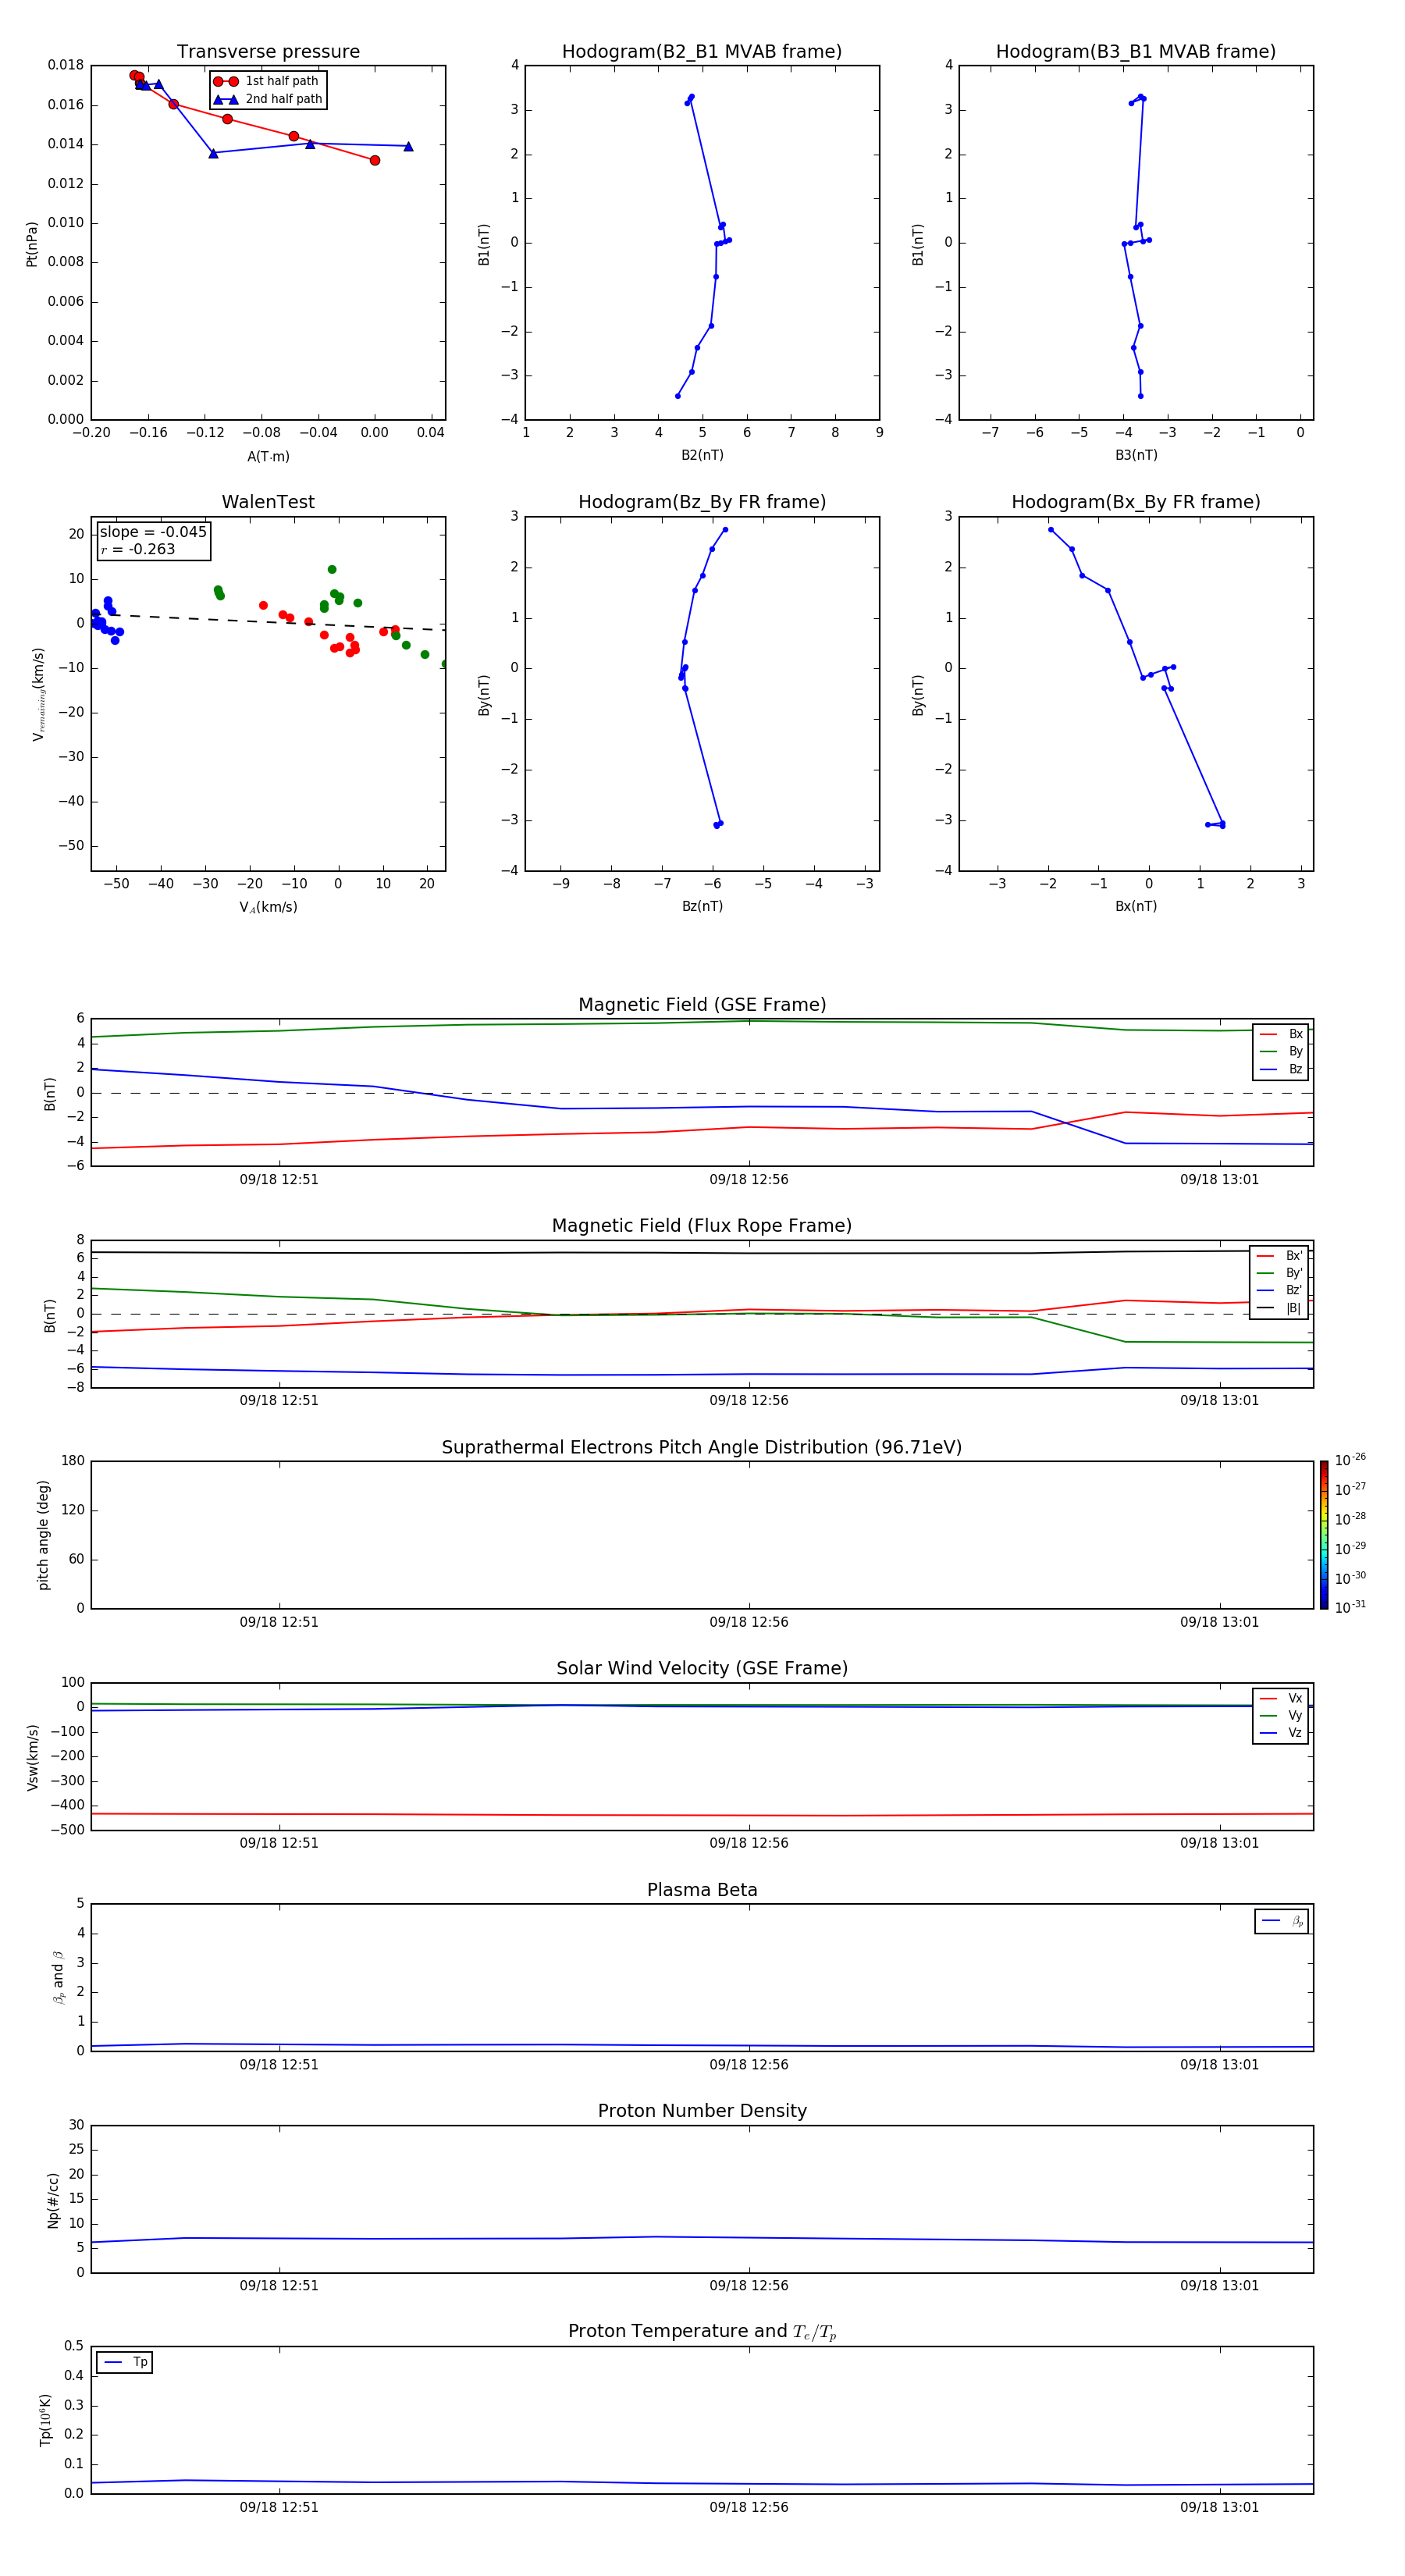The height and width of the screenshot is (2576, 1405).
Task: Click the 'Hodogram(B2_B1 MVAB frame)' title
Action: pos(702,51)
